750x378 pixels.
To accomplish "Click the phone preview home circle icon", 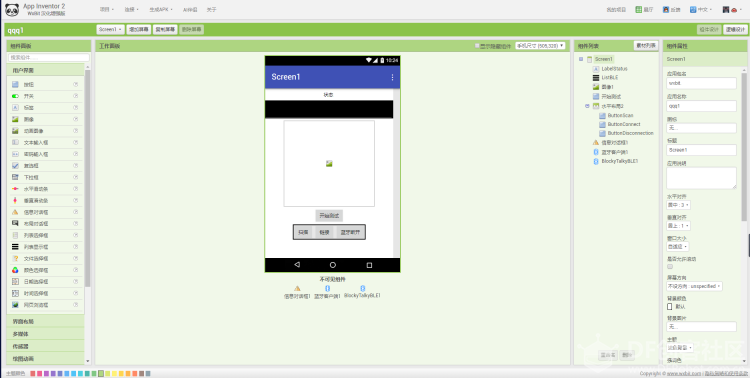I will (333, 265).
